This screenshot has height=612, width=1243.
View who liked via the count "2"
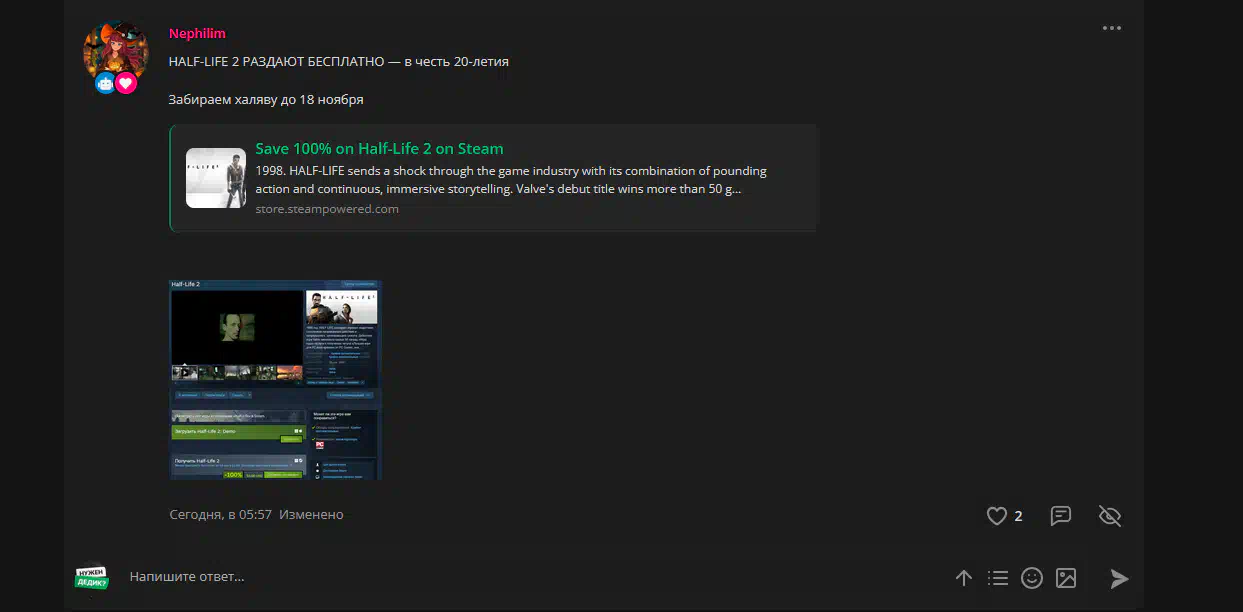pos(1018,516)
